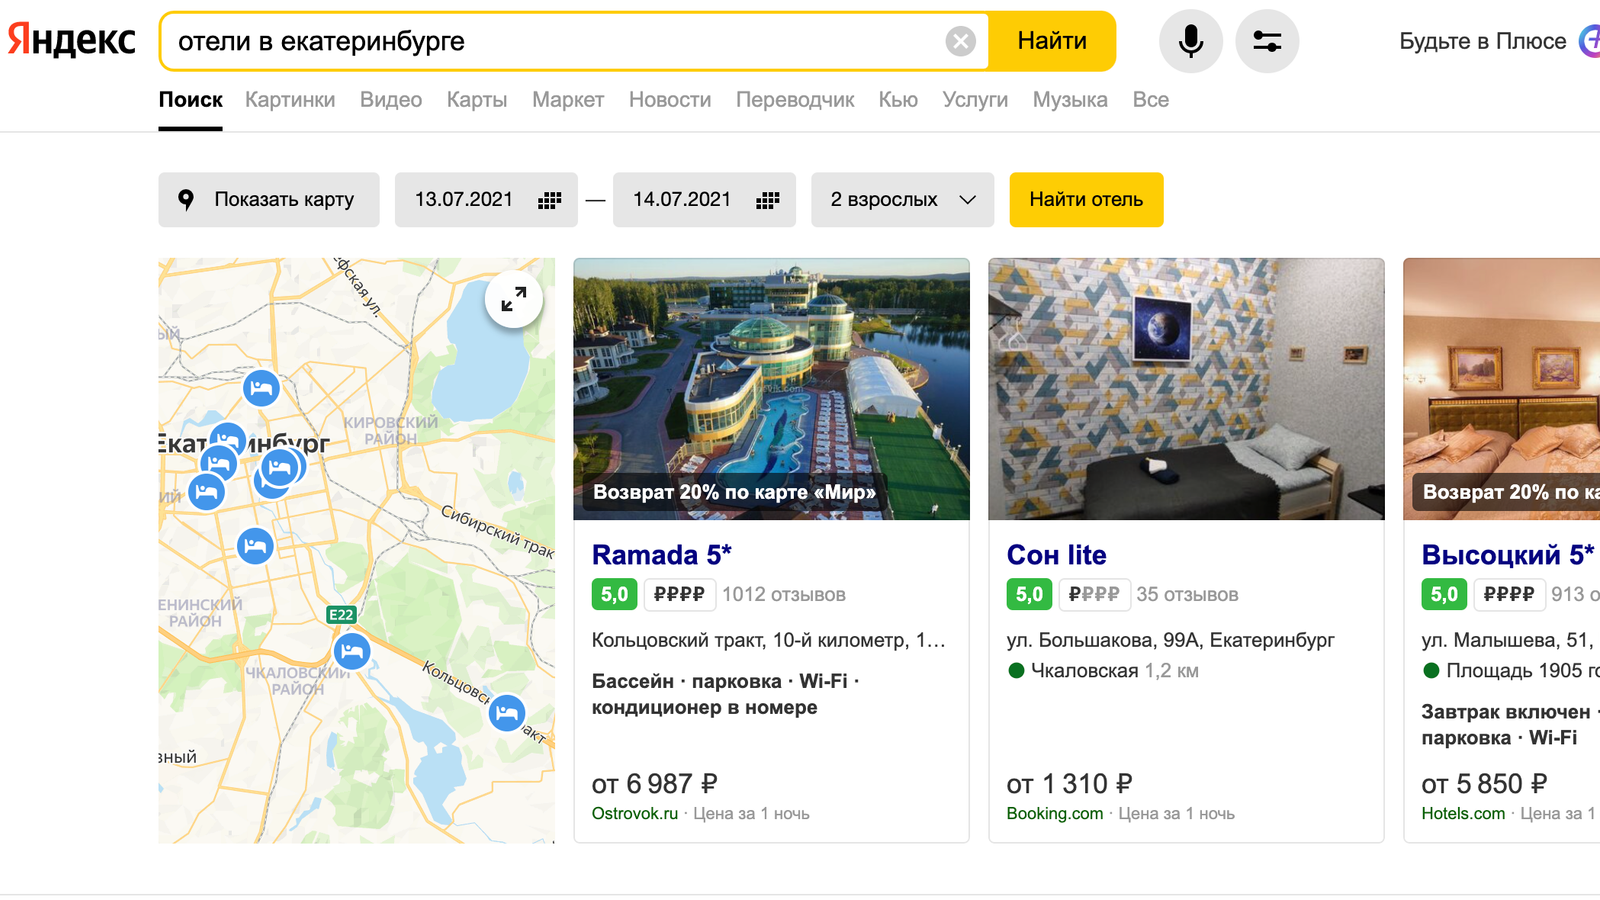The height and width of the screenshot is (900, 1600).
Task: Select hotel marker on Koltsovsky tract
Action: 507,713
